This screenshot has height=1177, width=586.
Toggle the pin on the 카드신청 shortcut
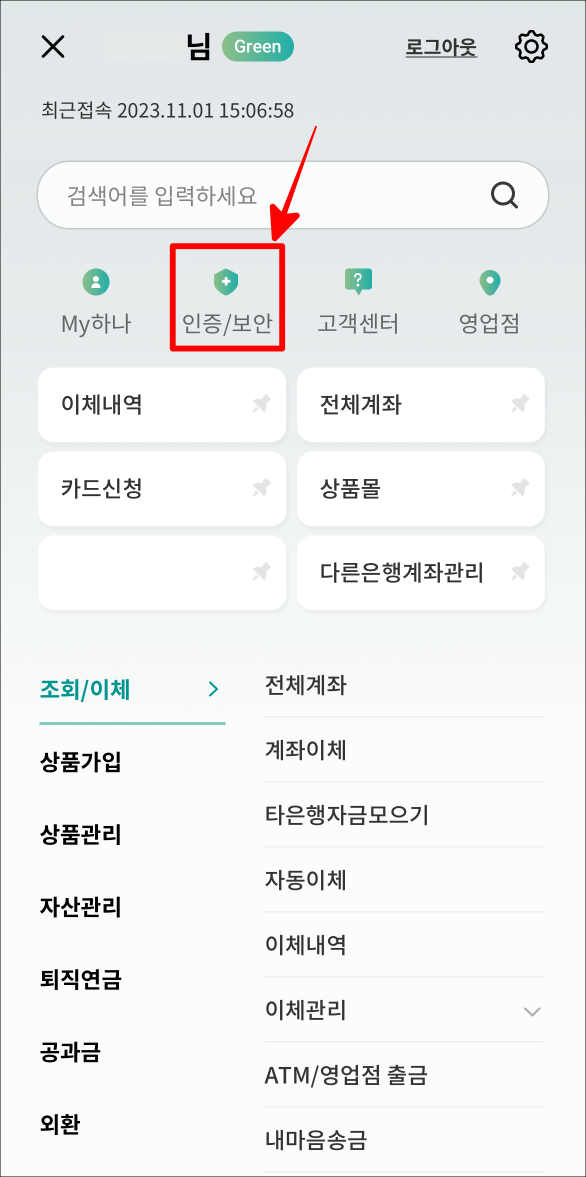tap(260, 488)
